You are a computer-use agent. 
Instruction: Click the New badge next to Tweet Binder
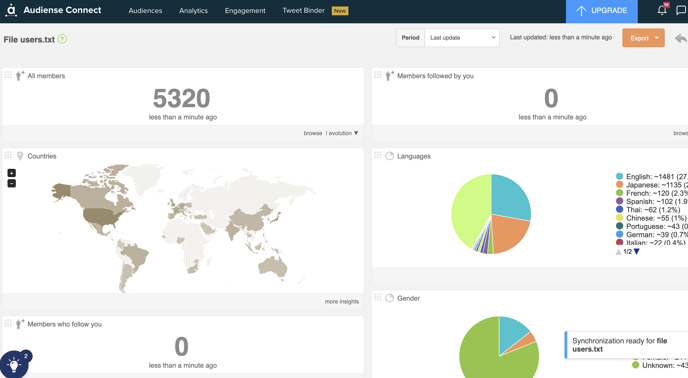(x=340, y=11)
